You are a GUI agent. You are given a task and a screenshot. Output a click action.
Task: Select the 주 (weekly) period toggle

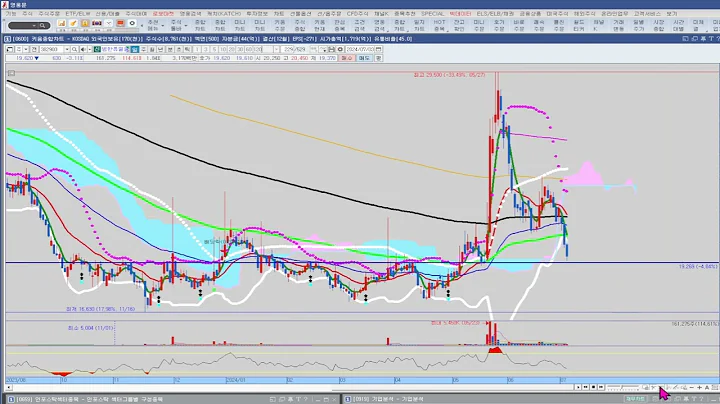coord(144,49)
